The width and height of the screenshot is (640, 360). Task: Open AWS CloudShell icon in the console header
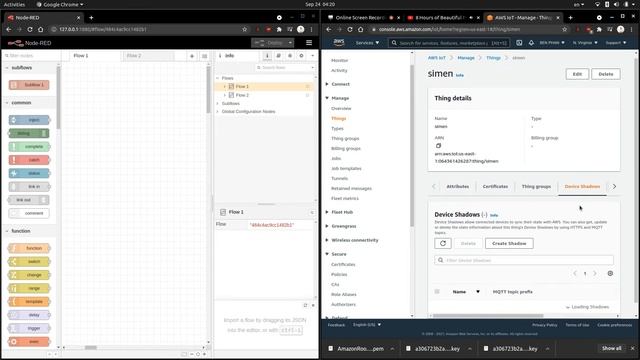[x=519, y=42]
